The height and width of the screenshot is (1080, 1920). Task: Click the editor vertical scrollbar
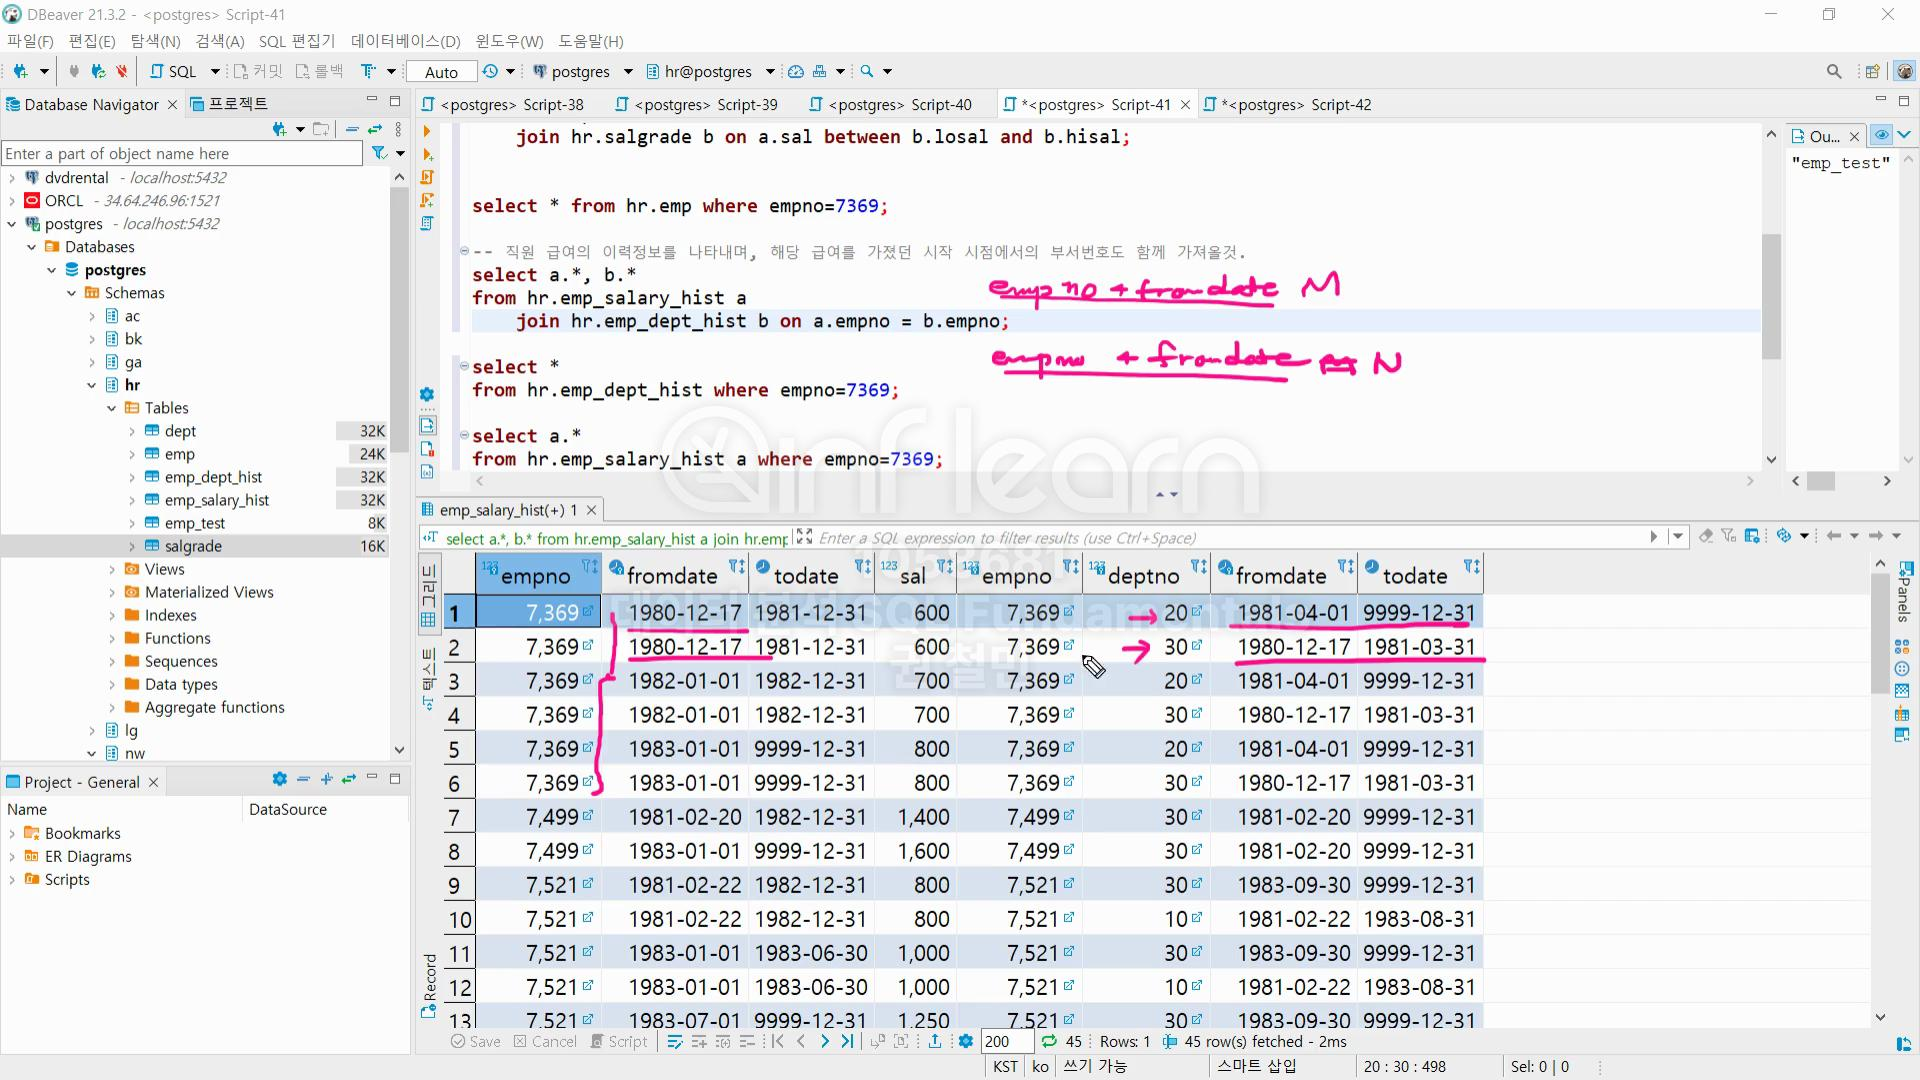[1771, 296]
